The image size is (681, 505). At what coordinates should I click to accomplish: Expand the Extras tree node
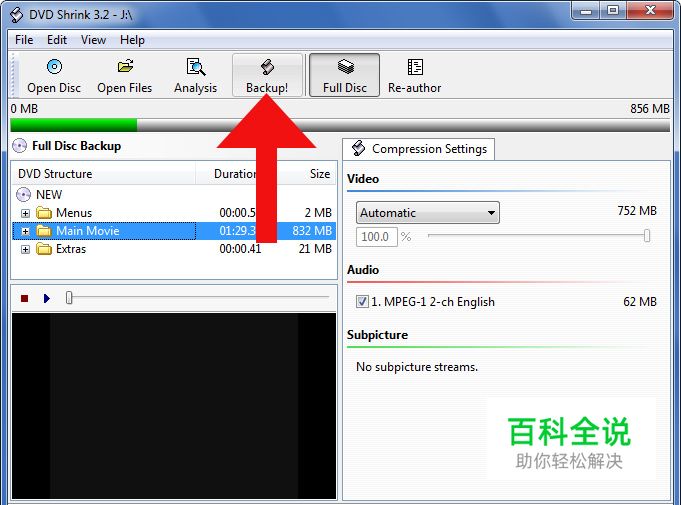(25, 249)
